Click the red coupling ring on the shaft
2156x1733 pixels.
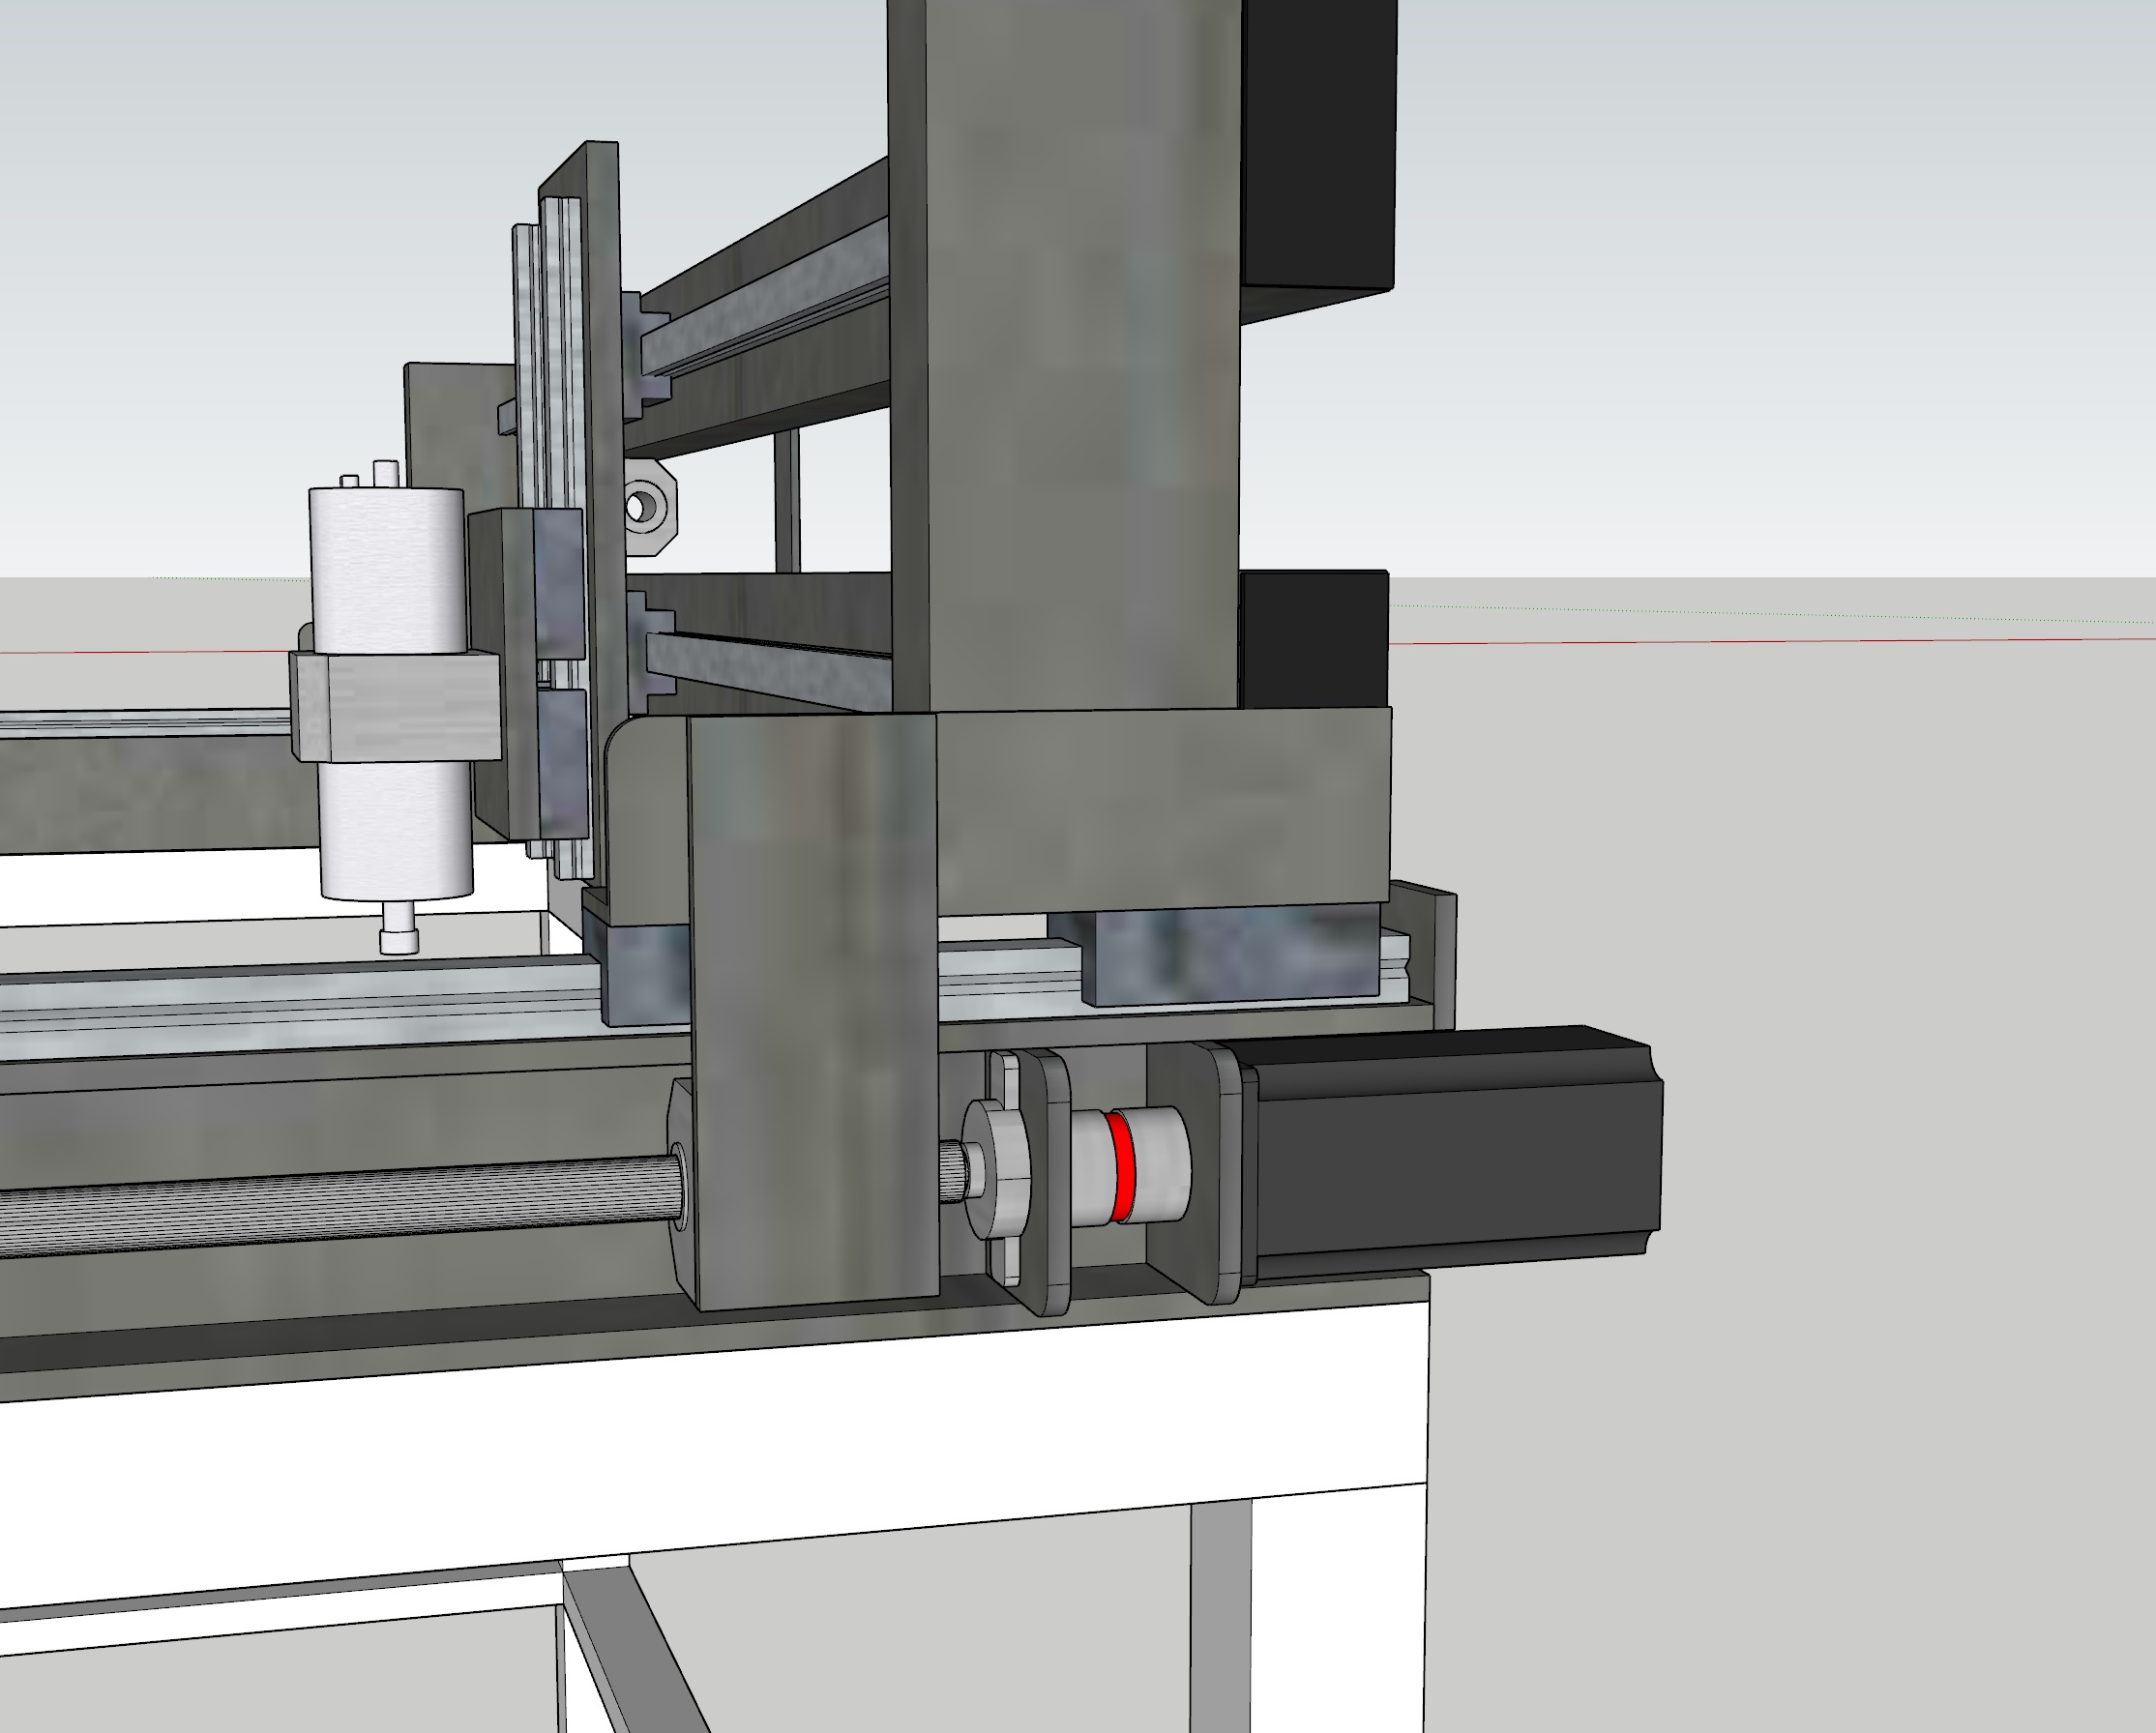click(x=1122, y=1168)
